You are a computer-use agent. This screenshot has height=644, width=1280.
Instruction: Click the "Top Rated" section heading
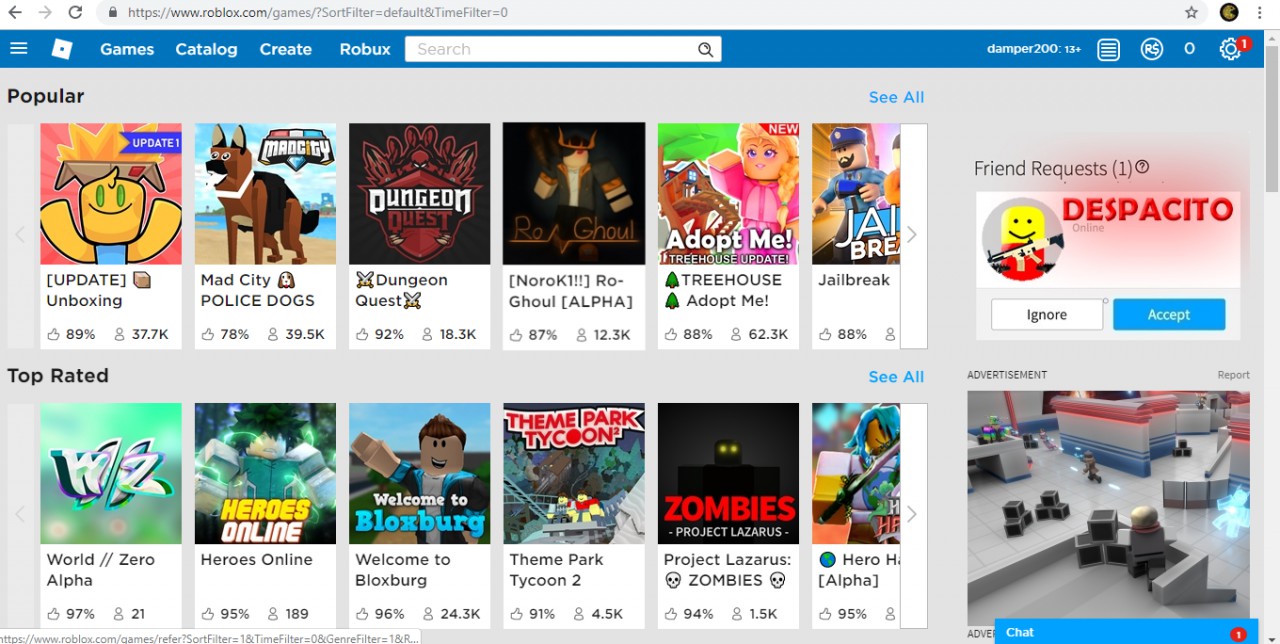click(x=58, y=376)
